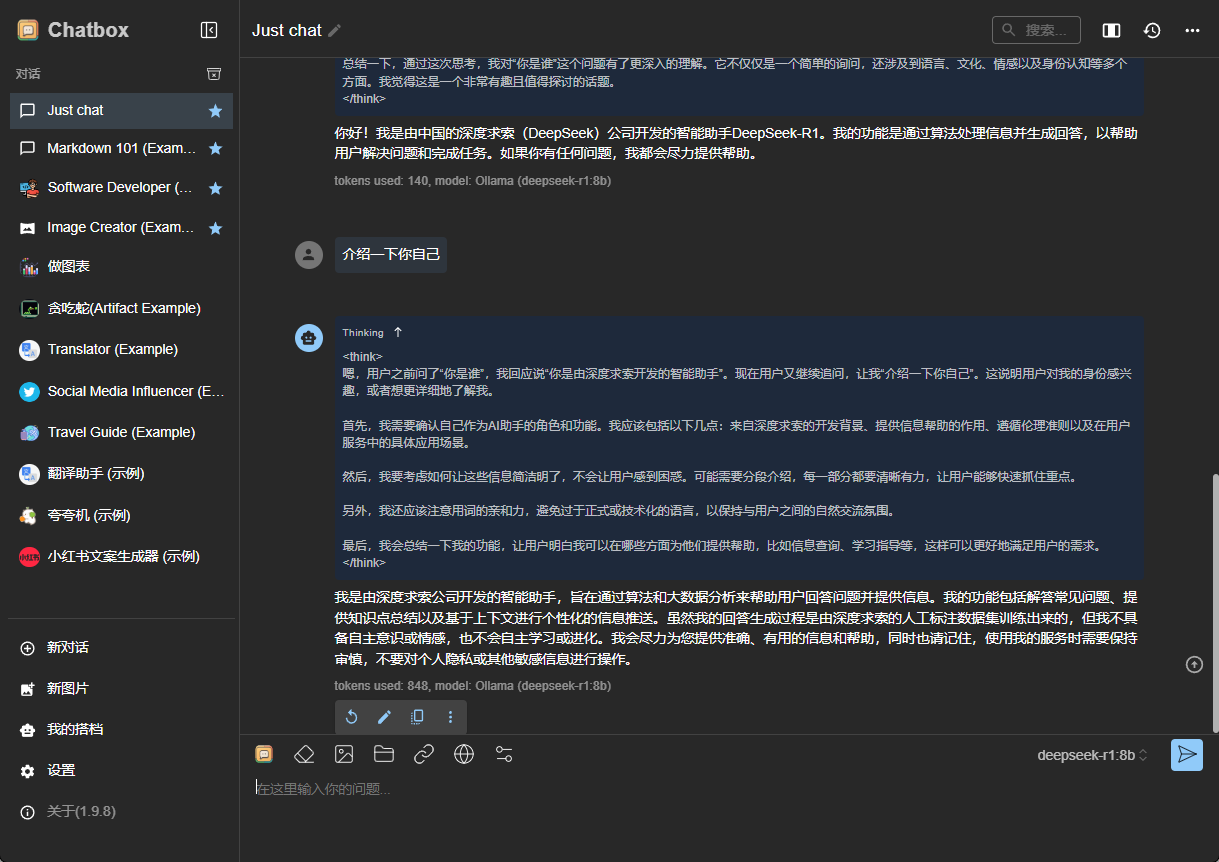Open the three-dot more menu at top right

(x=1192, y=30)
